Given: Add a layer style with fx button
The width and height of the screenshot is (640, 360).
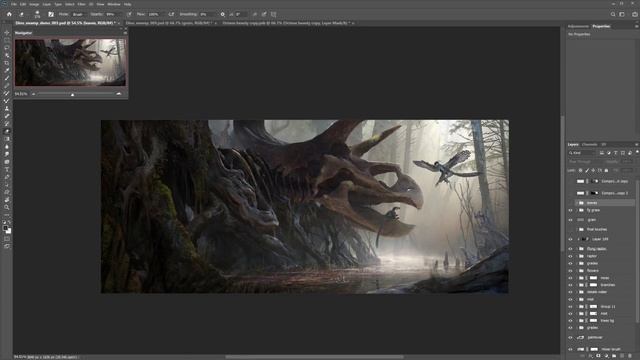Looking at the screenshot, I should click(591, 356).
